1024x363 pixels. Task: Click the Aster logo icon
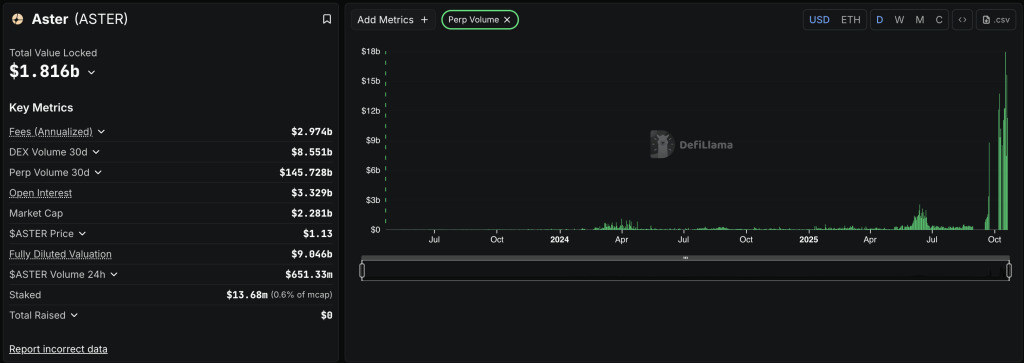click(18, 20)
